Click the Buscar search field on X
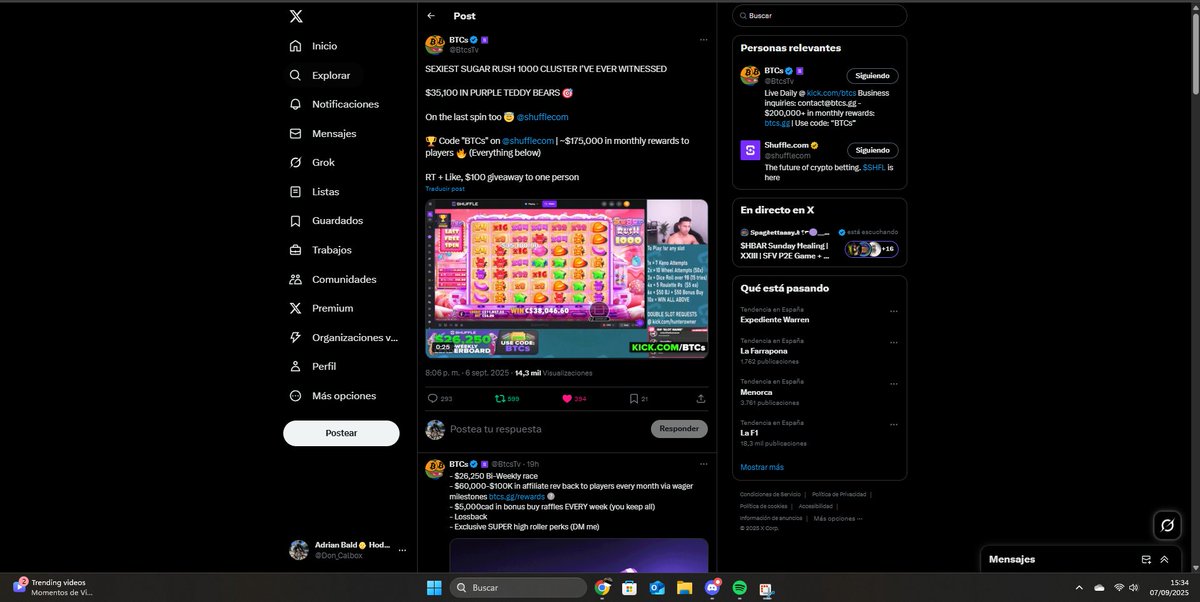 click(x=819, y=16)
